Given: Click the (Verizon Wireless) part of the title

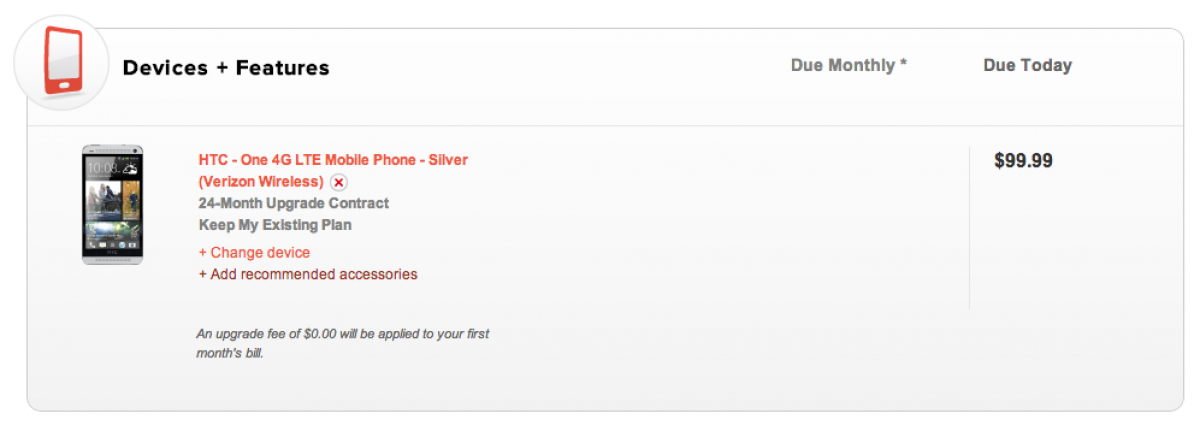Looking at the screenshot, I should (261, 182).
